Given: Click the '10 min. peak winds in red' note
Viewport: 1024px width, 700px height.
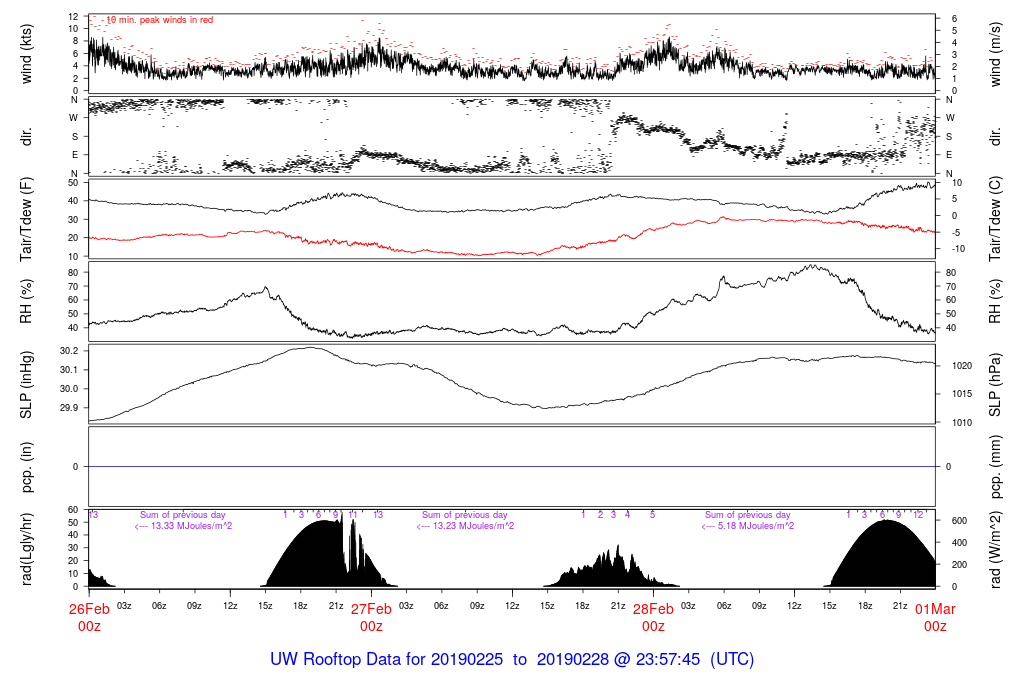Looking at the screenshot, I should [x=159, y=20].
